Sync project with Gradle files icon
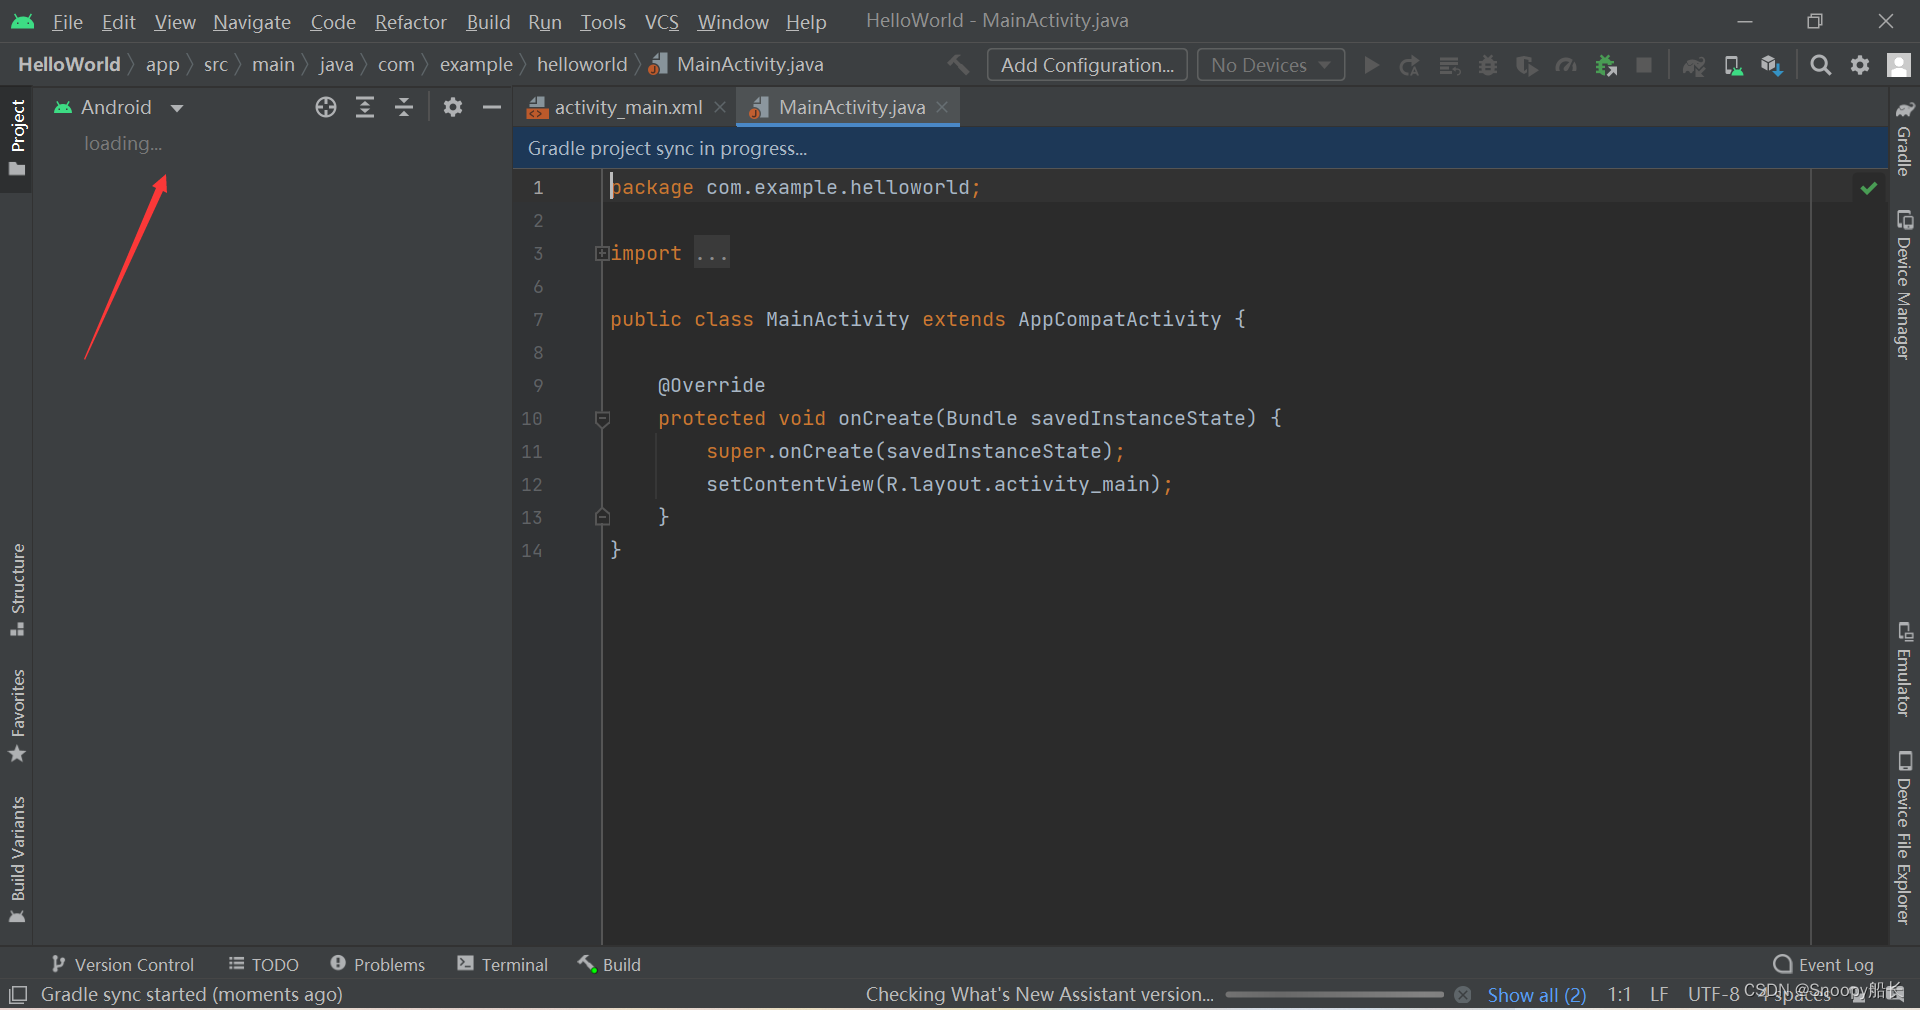This screenshot has height=1010, width=1920. click(1694, 65)
